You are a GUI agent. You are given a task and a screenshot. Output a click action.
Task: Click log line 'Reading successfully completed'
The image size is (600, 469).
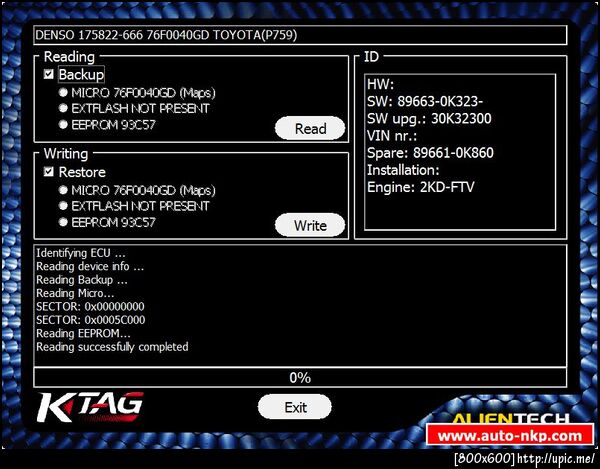[x=112, y=347]
